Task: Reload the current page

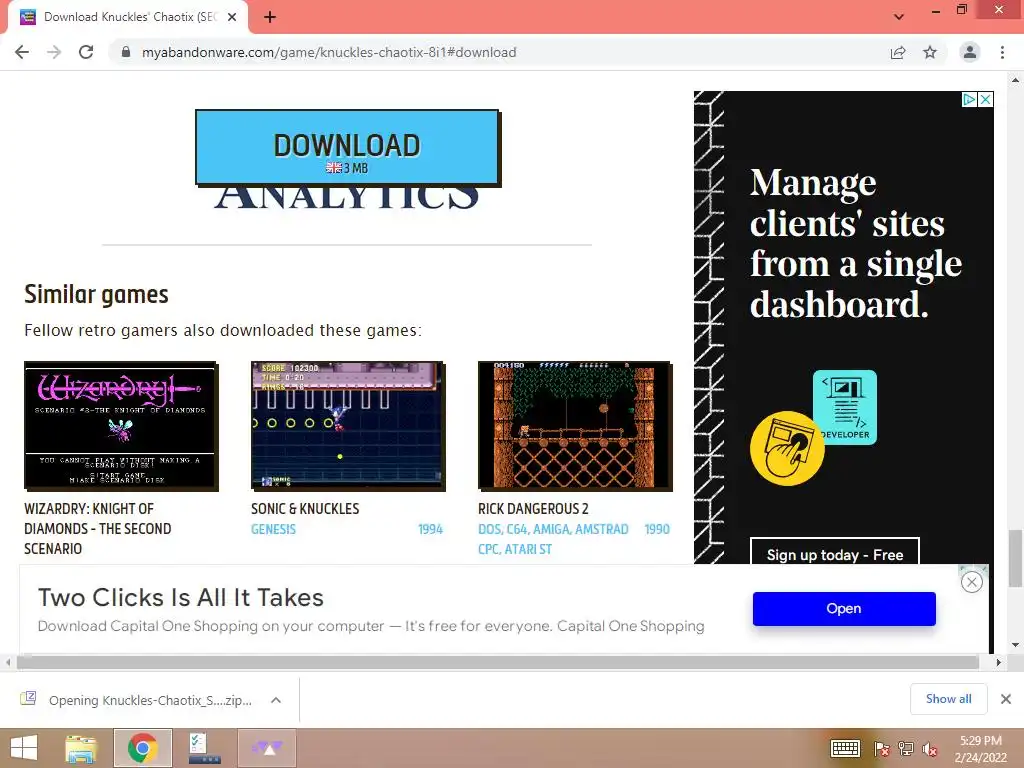Action: coord(86,52)
